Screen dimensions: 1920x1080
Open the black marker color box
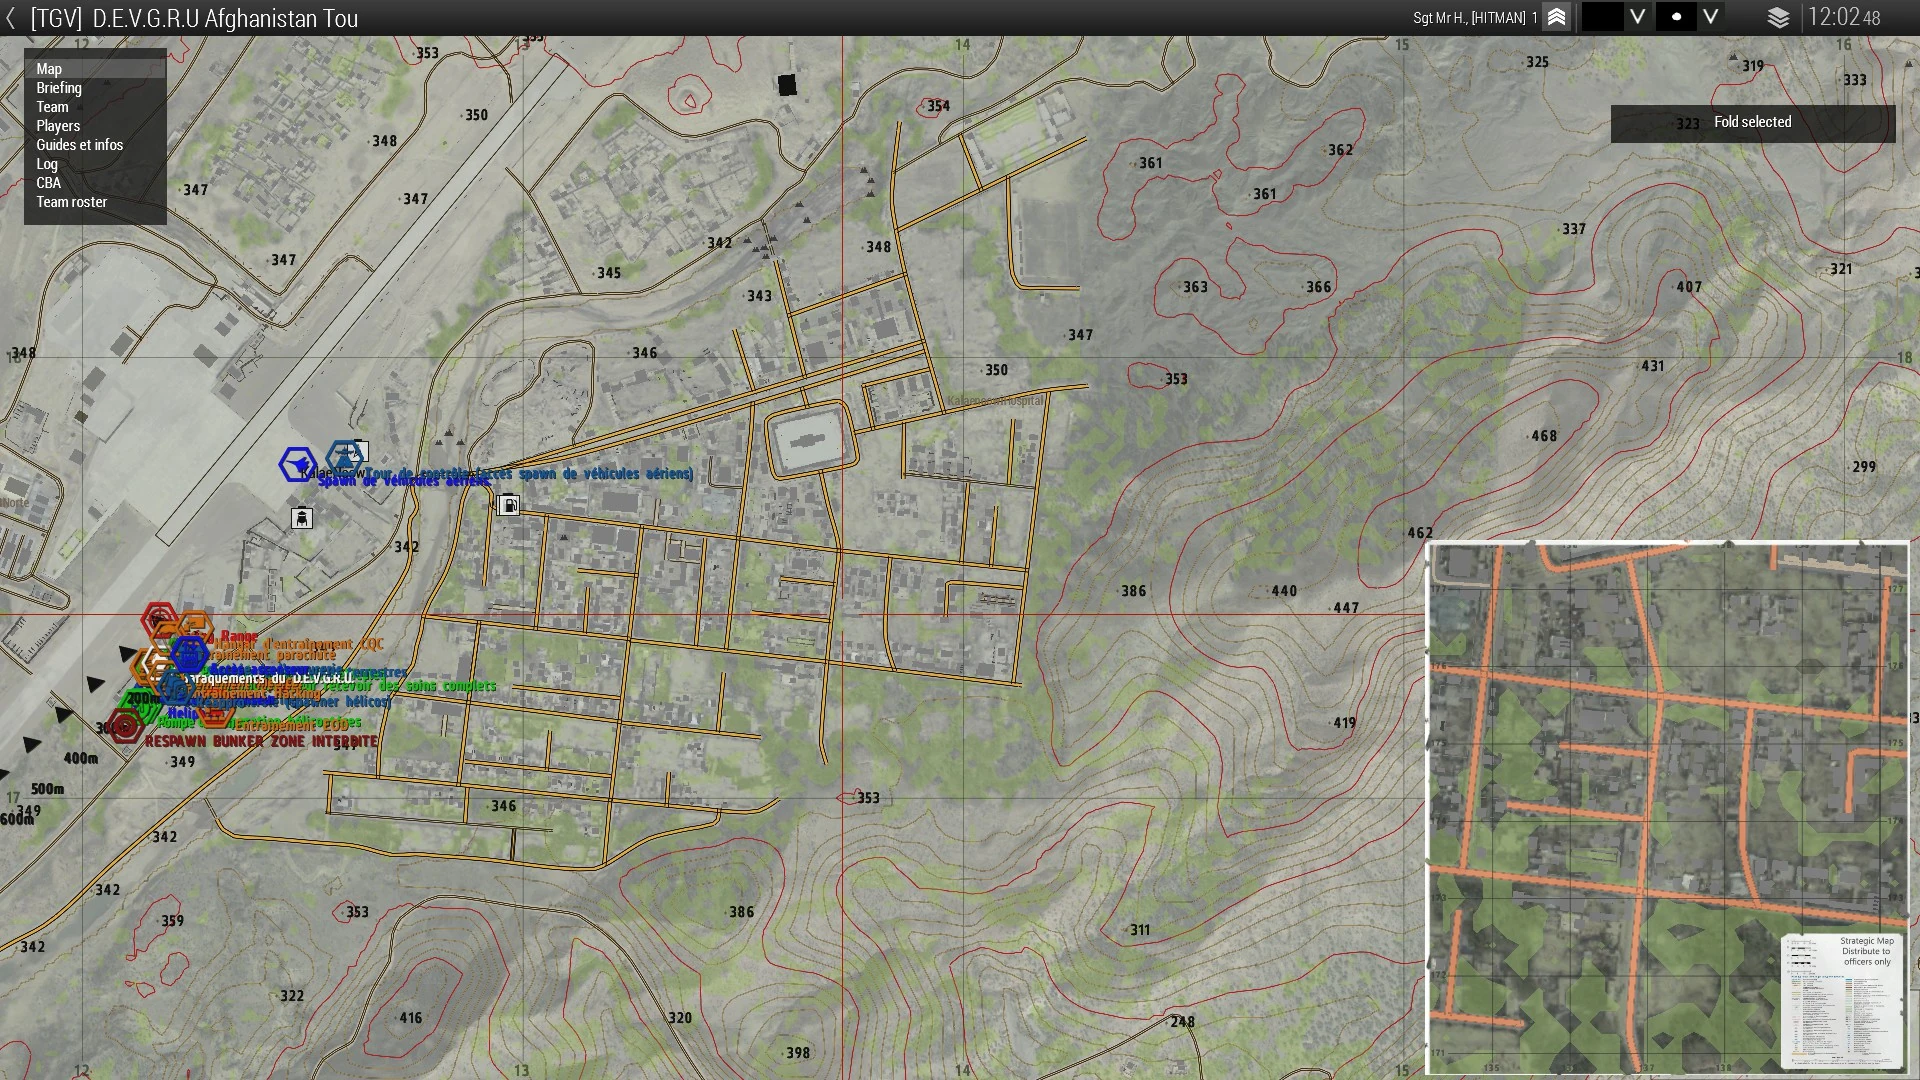tap(1602, 18)
